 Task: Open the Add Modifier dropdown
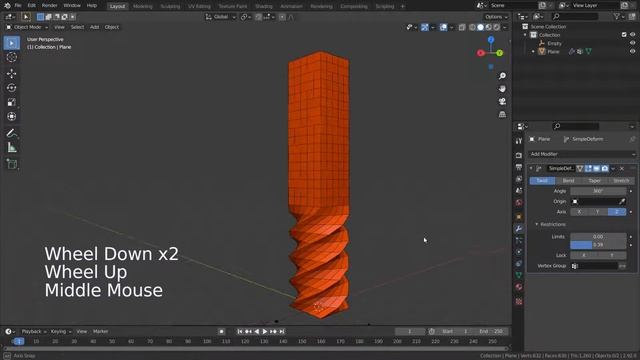pos(582,154)
